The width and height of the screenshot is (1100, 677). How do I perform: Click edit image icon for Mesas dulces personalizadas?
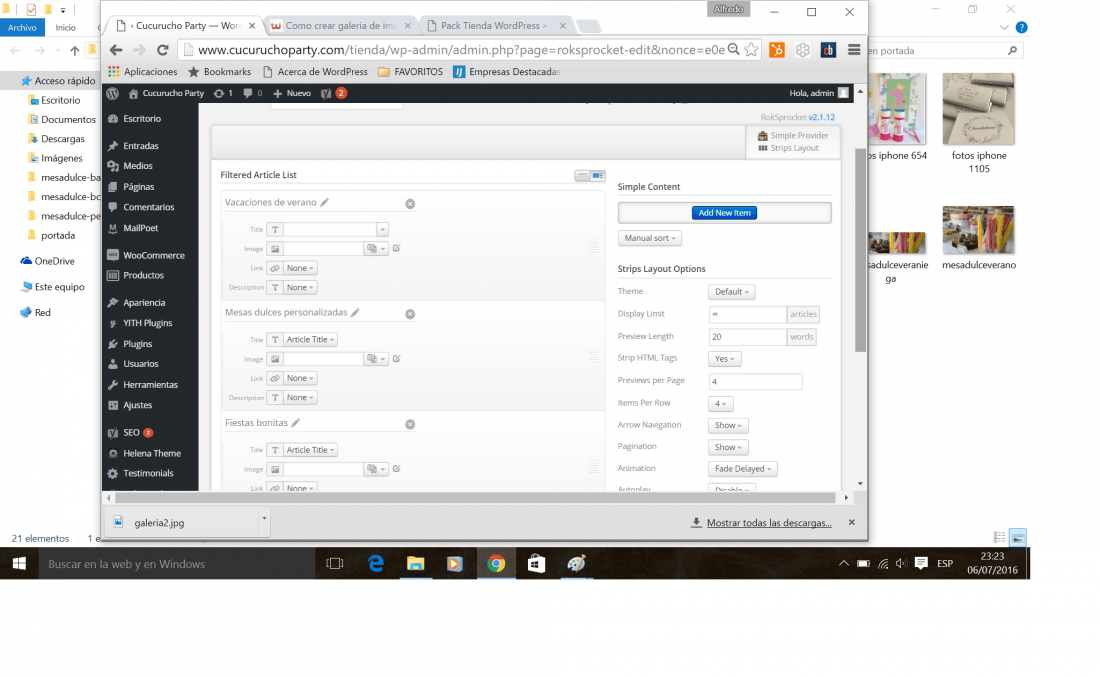click(396, 358)
